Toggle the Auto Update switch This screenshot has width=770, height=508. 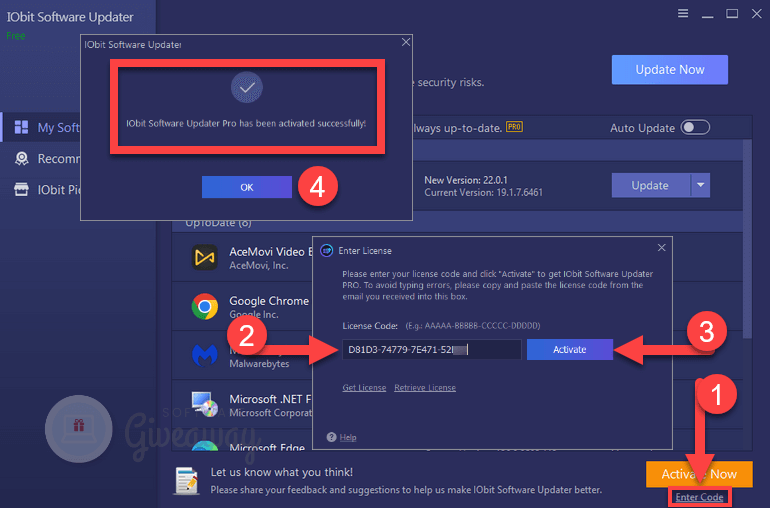click(695, 128)
